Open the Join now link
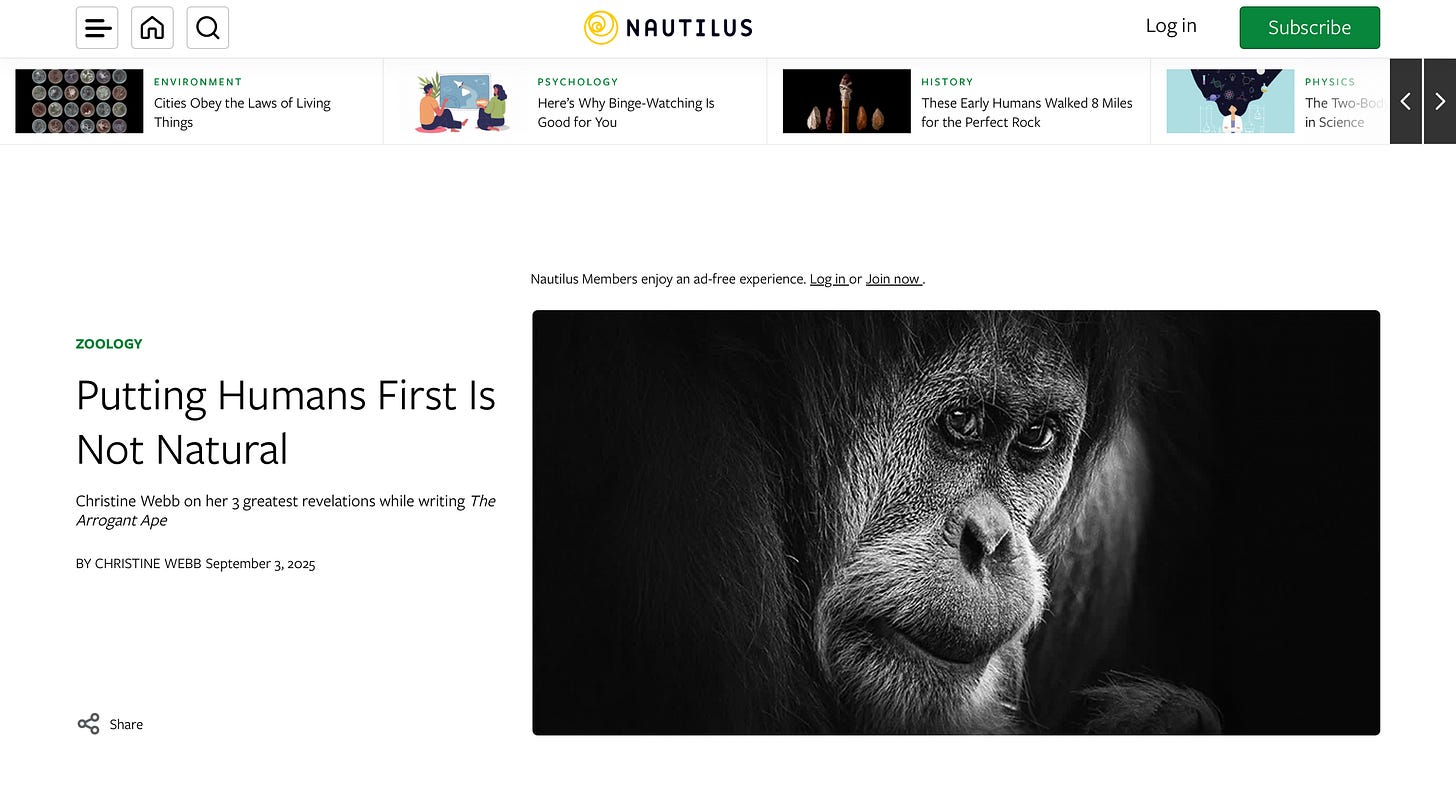The image size is (1456, 793). (893, 279)
